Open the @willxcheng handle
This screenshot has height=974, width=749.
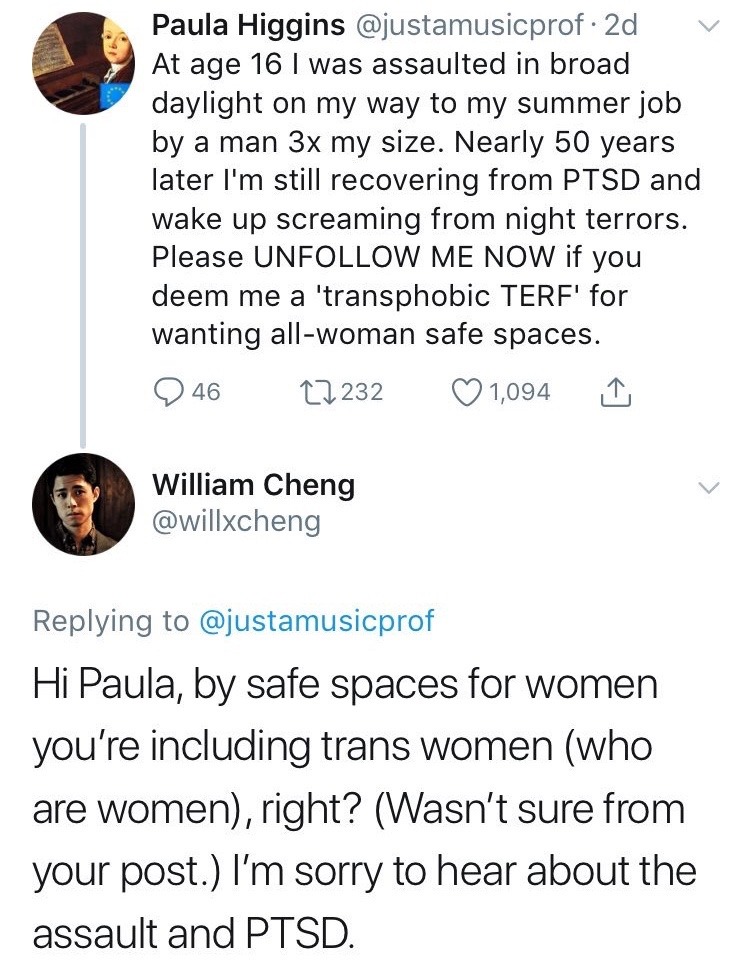click(236, 522)
